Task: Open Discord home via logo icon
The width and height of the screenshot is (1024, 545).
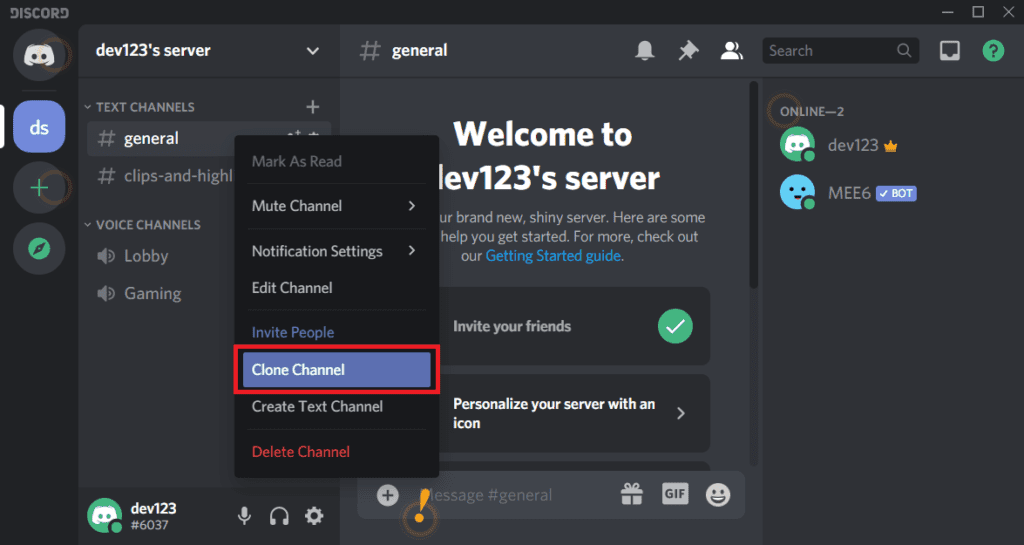Action: pos(39,54)
